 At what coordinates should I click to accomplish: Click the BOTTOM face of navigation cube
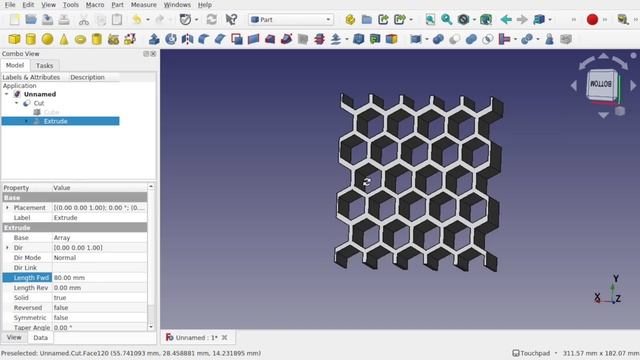coord(601,84)
